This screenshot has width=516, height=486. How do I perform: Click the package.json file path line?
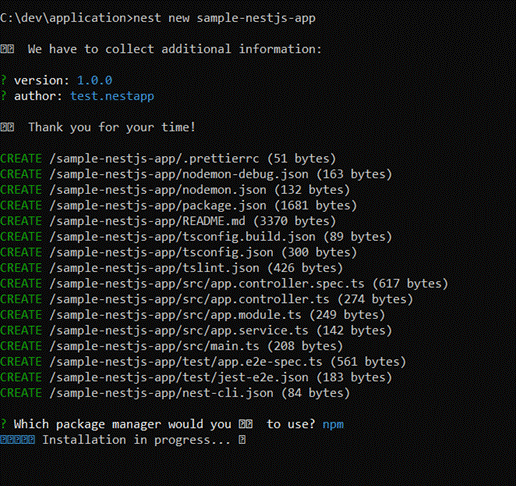click(178, 206)
